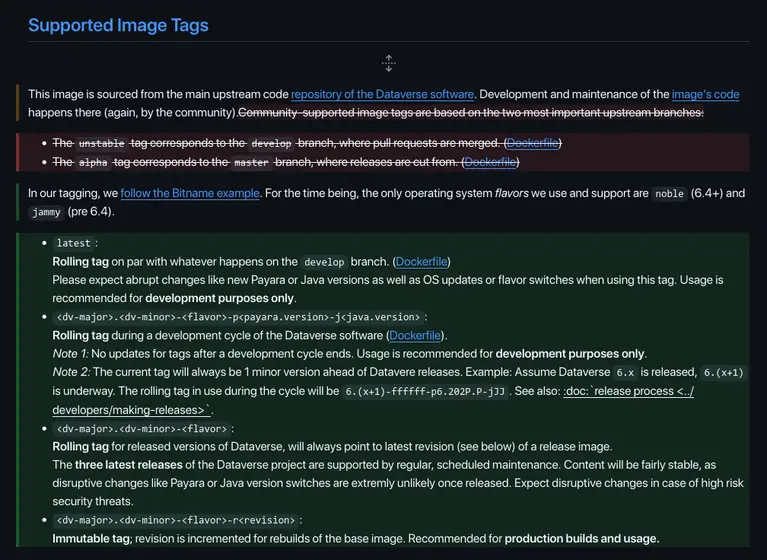Click the example tag 6.(x+1)-ffffff-p6.202P.P-jJJ
Viewport: 767px width, 560px height.
point(426,391)
